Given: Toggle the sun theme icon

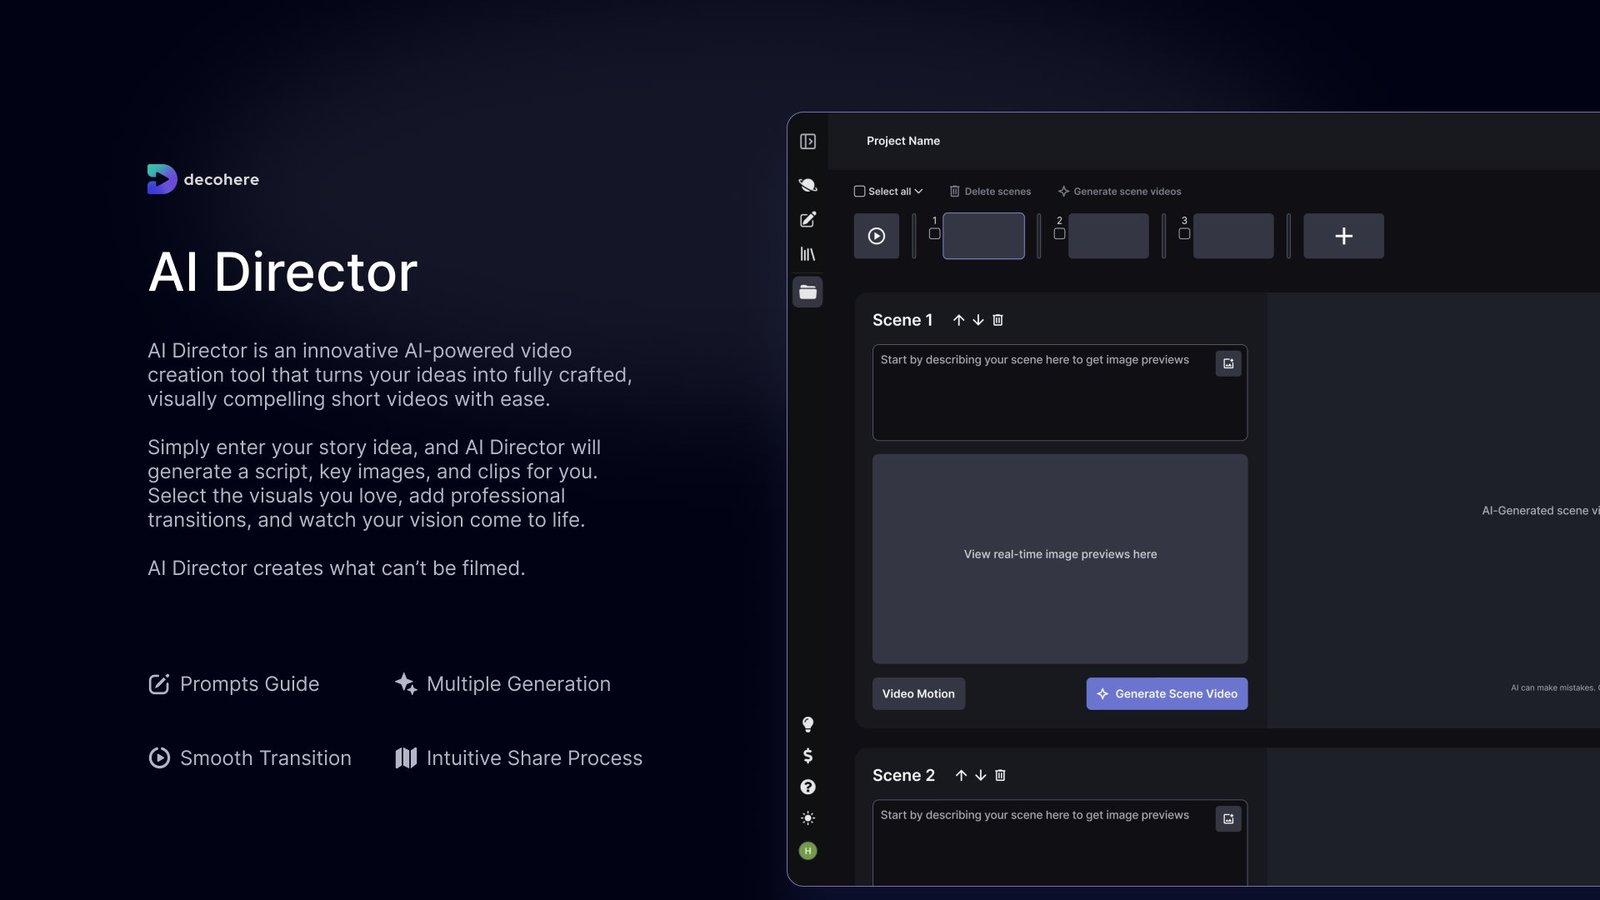Looking at the screenshot, I should tap(808, 818).
